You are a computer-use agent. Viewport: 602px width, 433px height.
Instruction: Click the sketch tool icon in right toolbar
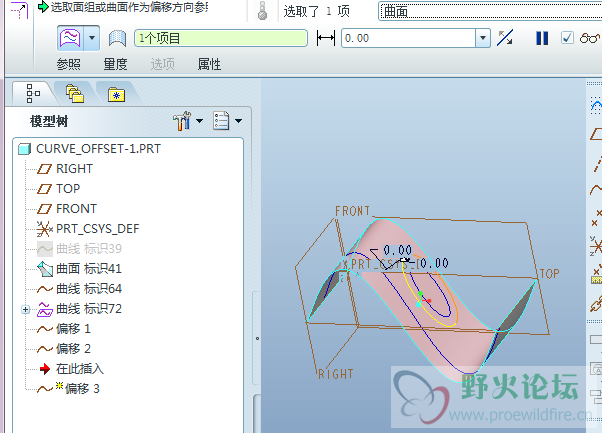pyautogui.click(x=596, y=106)
